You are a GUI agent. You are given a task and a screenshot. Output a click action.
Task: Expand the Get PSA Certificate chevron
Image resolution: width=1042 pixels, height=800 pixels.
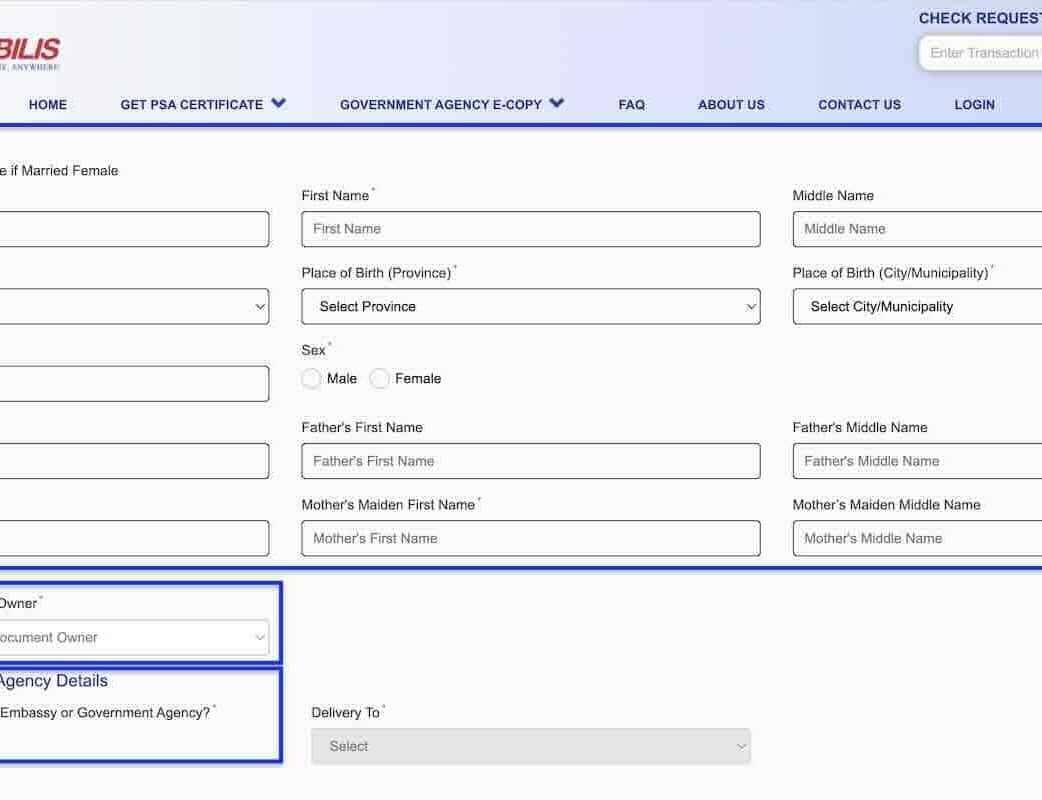click(x=278, y=103)
